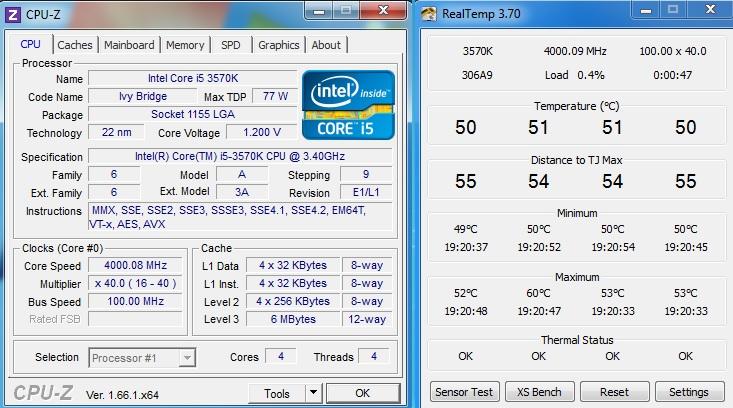Close the RealTemp window
The height and width of the screenshot is (408, 733).
point(710,10)
